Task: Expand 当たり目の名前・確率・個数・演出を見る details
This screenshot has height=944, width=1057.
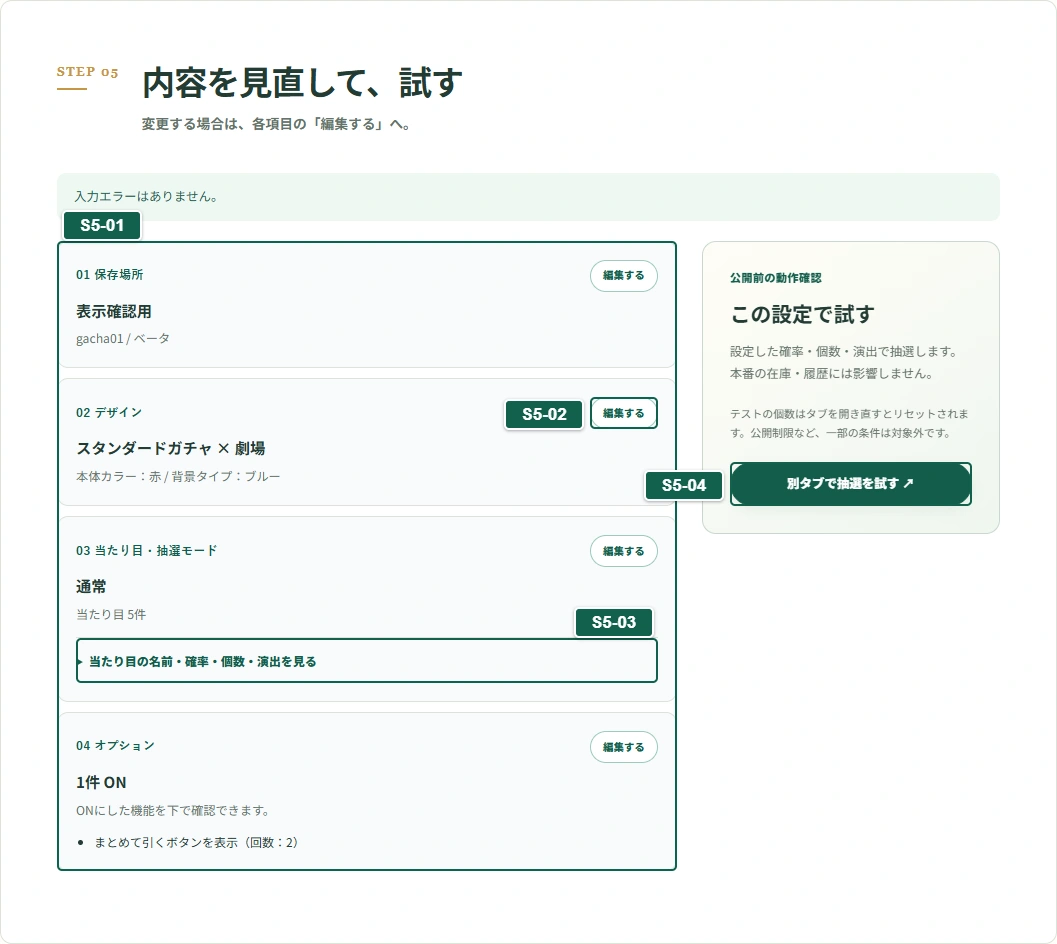Action: click(x=367, y=661)
